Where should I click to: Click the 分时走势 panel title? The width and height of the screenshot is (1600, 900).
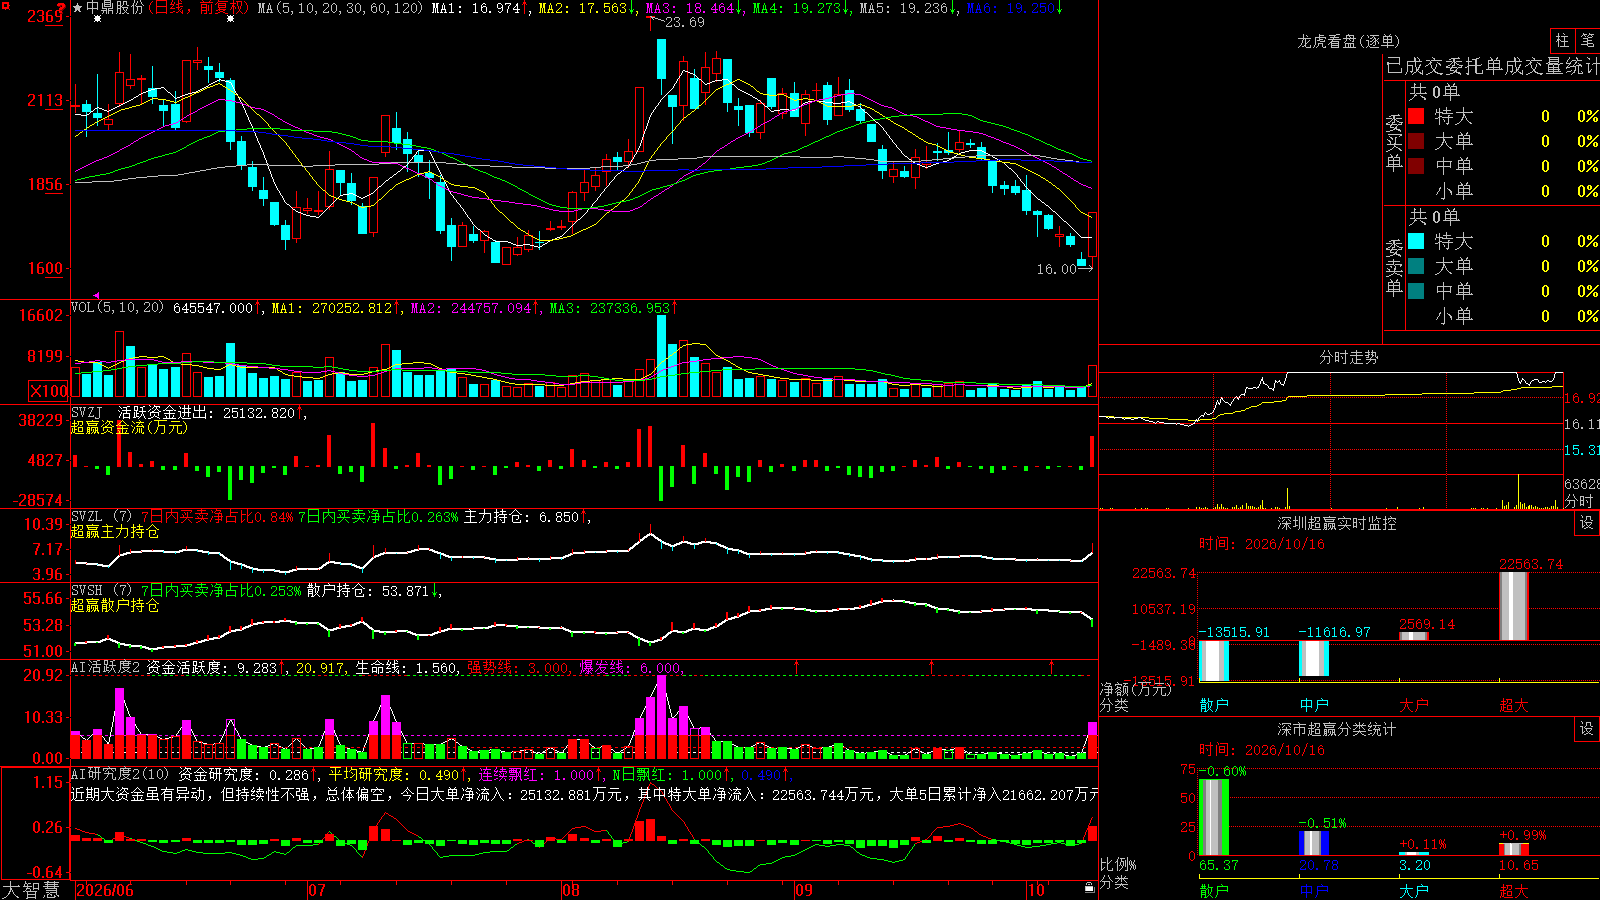tap(1348, 357)
